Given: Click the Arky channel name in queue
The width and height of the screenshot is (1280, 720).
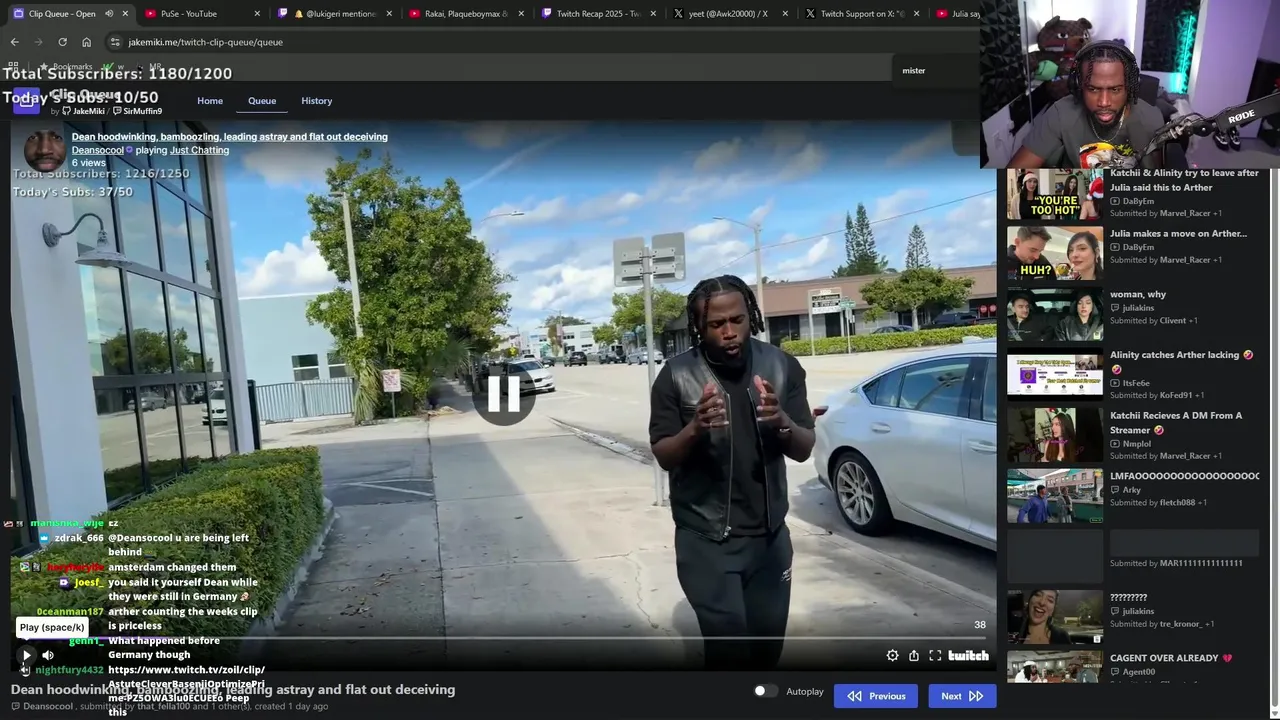Looking at the screenshot, I should [1131, 490].
